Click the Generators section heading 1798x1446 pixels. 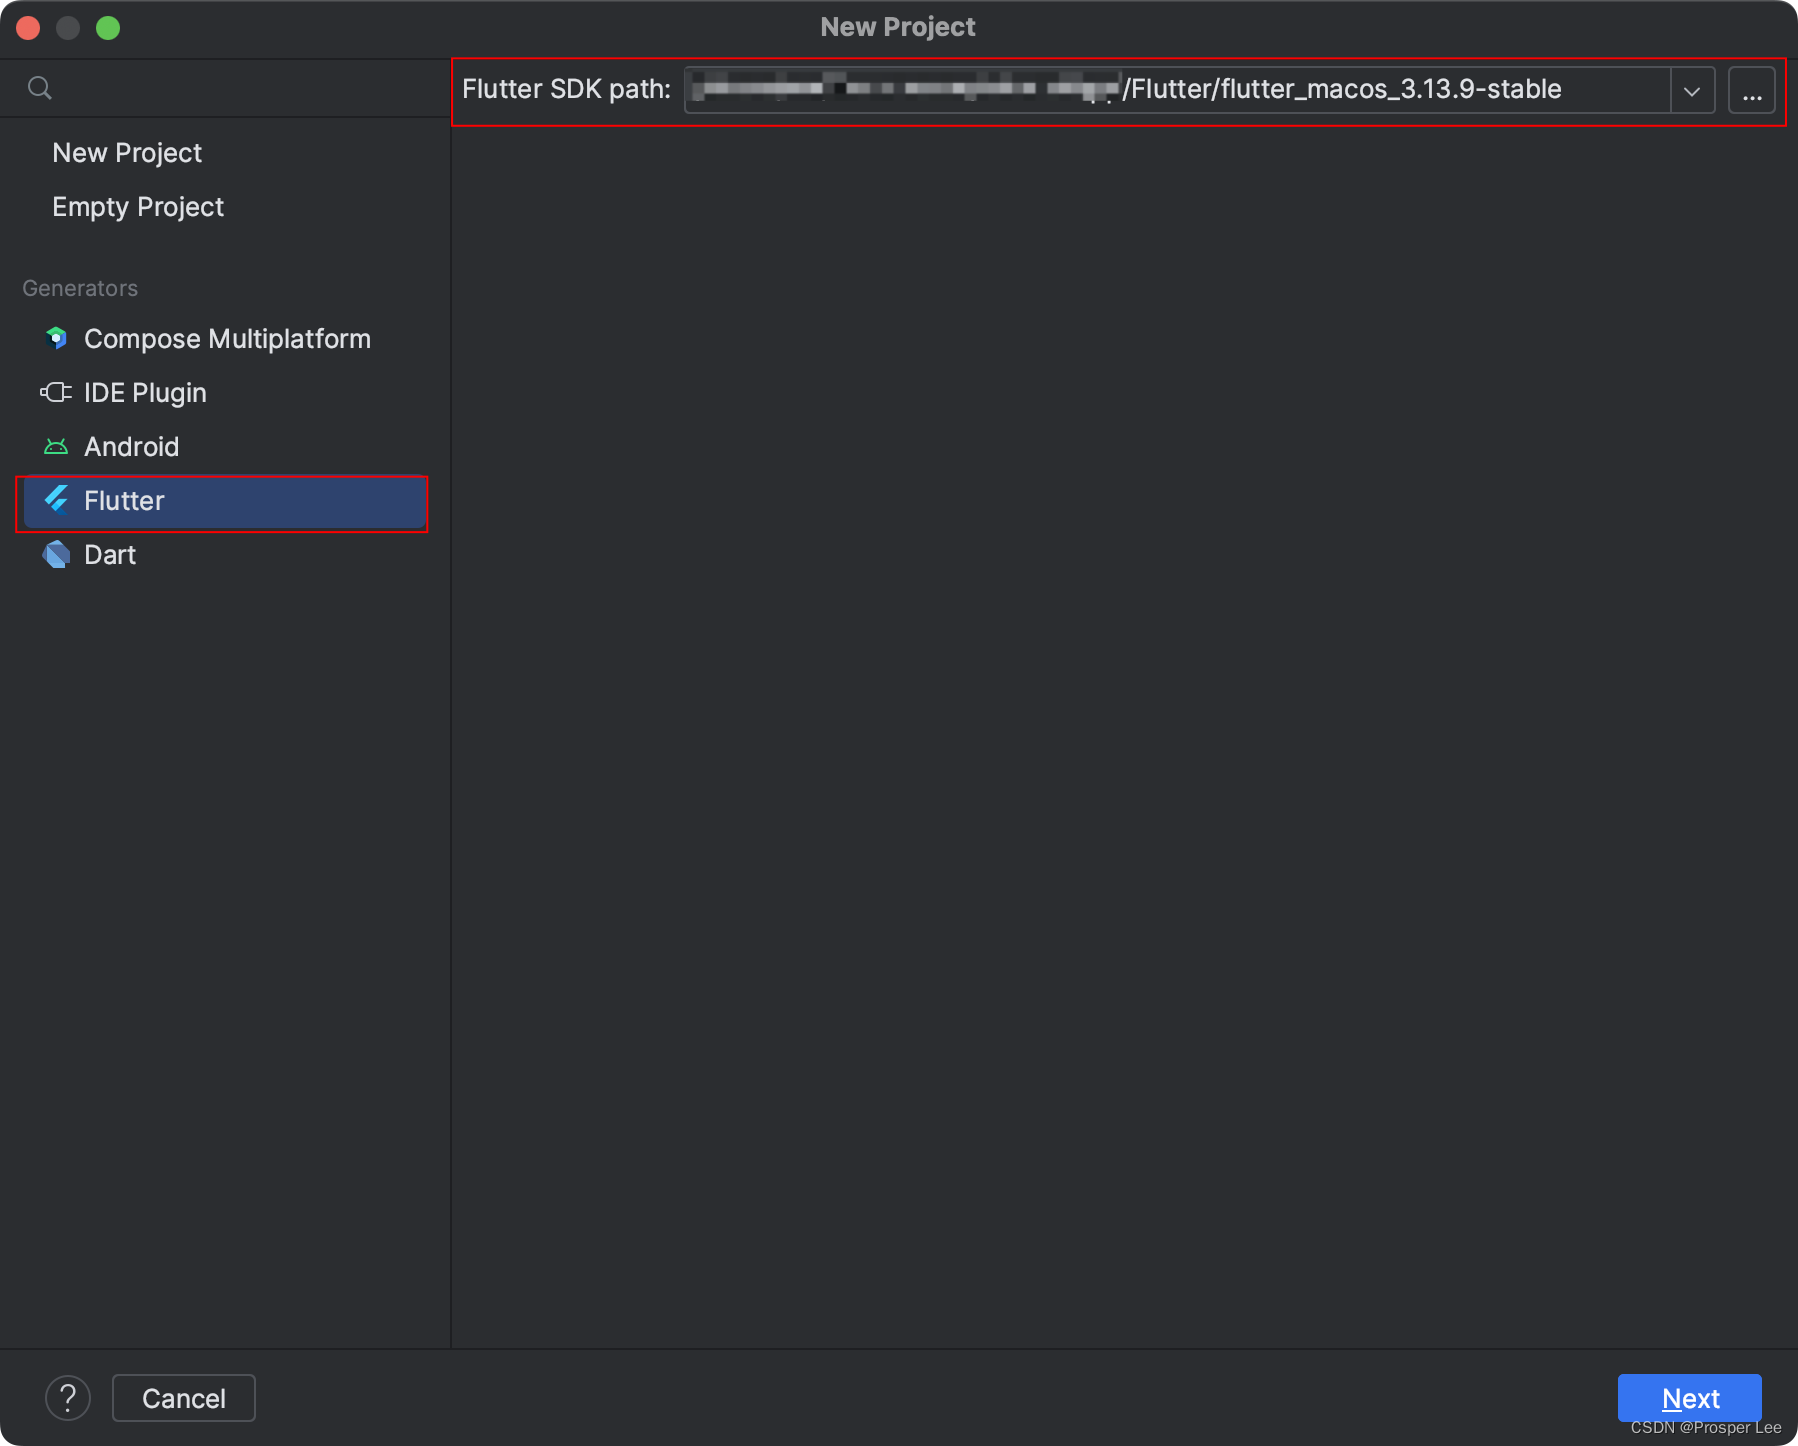[80, 288]
